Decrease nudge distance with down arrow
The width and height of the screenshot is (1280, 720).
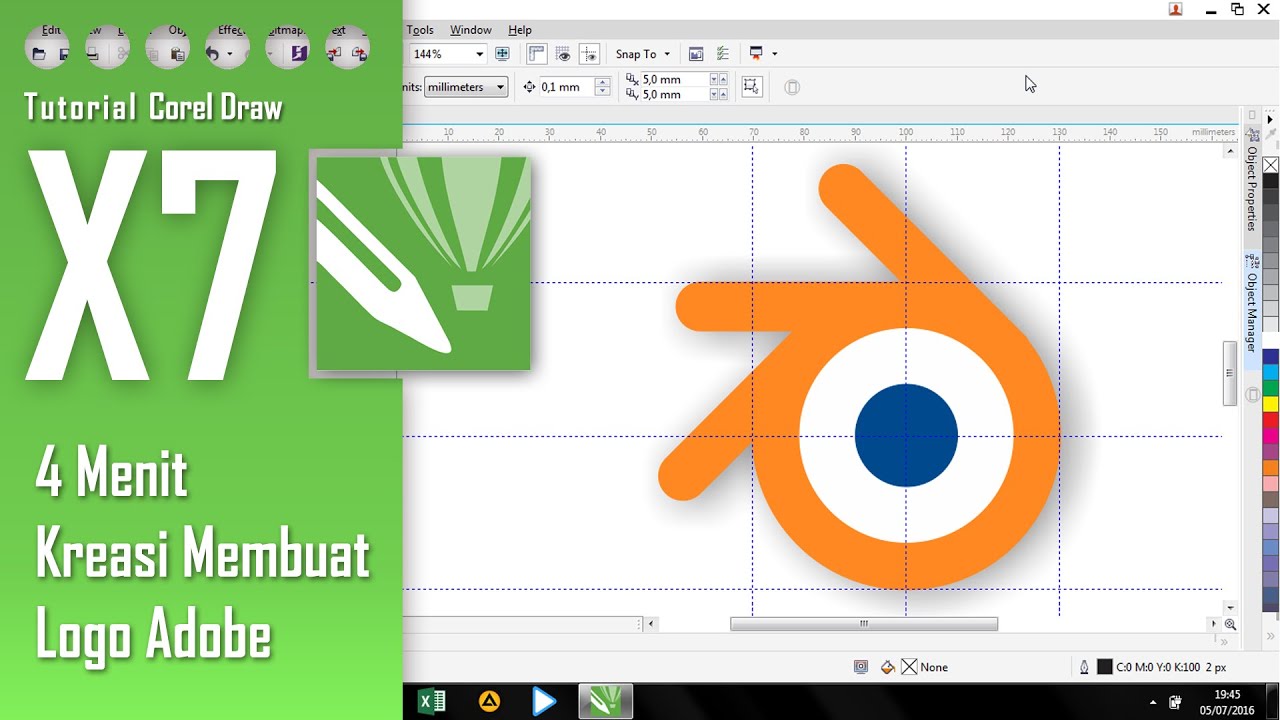pos(602,92)
